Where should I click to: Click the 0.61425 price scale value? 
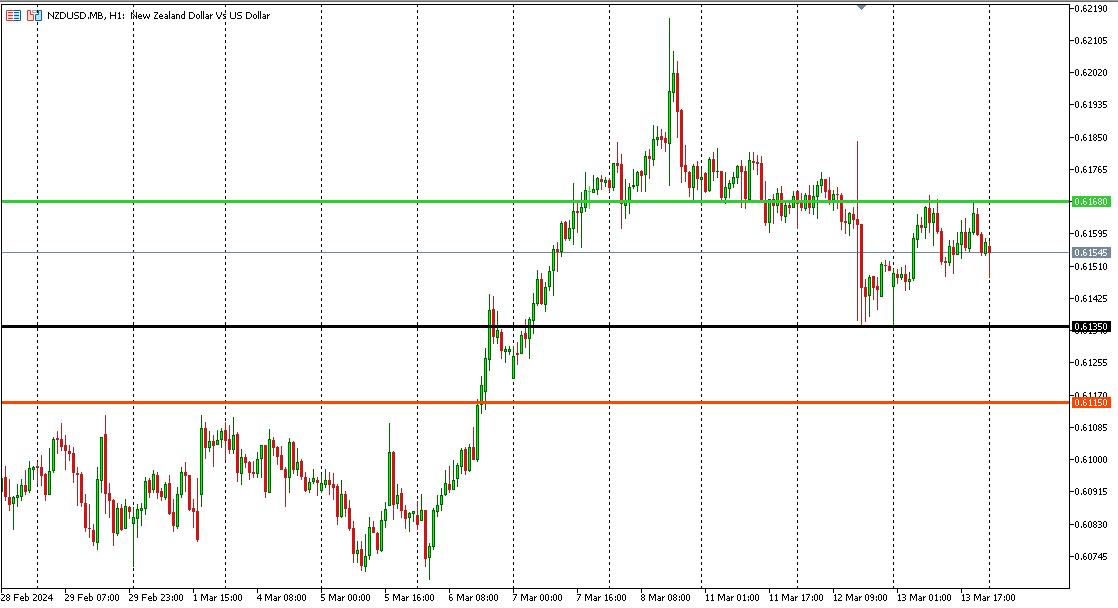pos(1091,299)
